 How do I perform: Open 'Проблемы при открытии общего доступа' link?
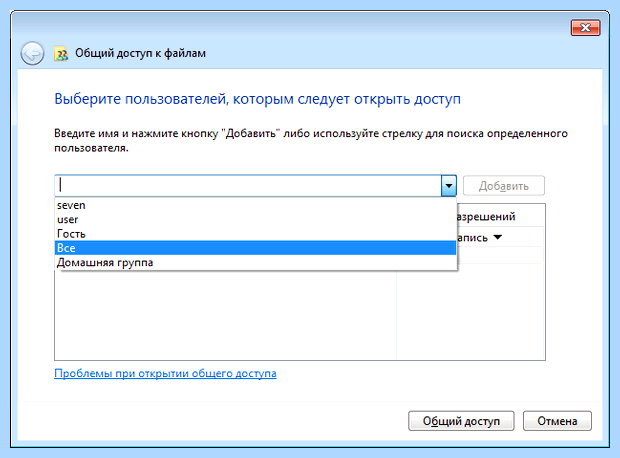(x=165, y=373)
